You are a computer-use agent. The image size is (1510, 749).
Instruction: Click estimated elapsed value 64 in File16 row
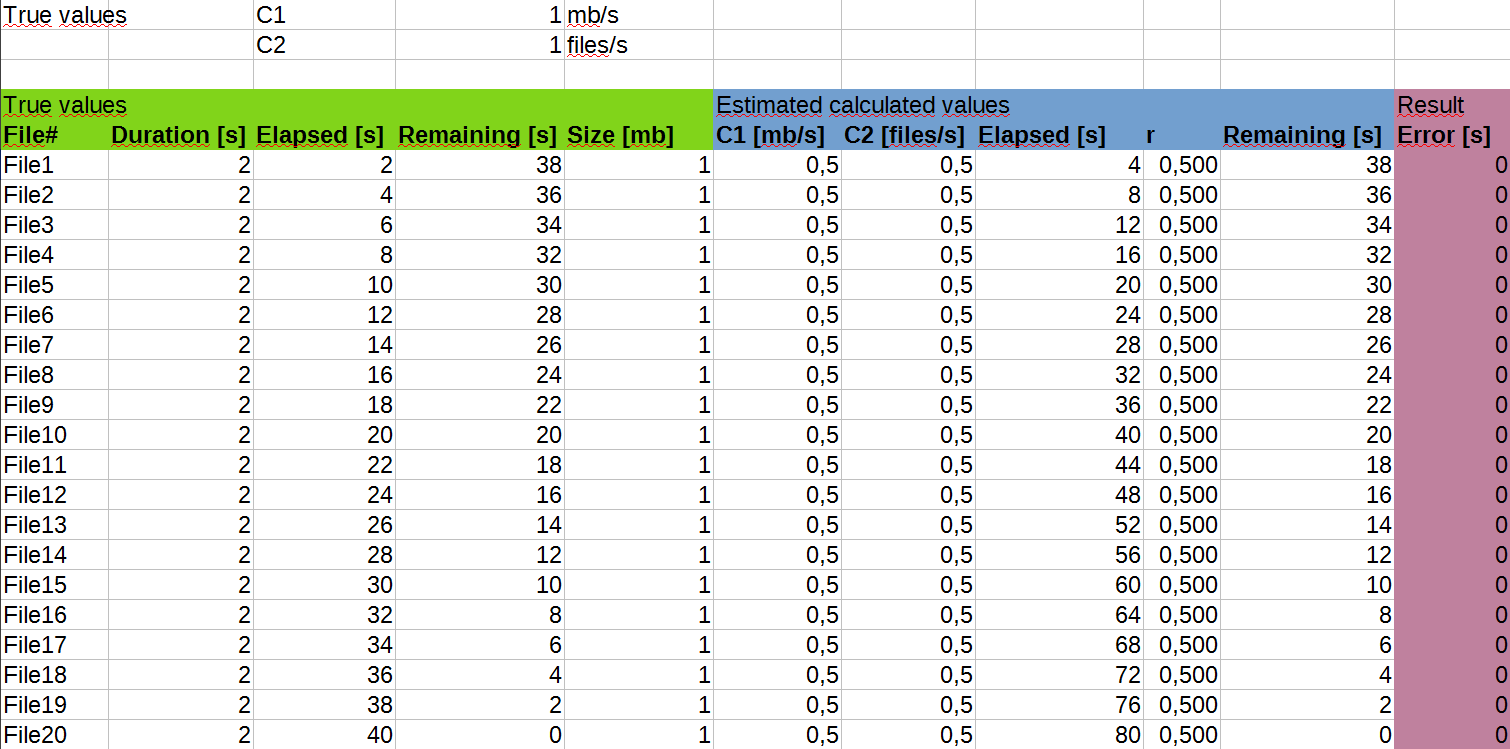tap(1059, 615)
